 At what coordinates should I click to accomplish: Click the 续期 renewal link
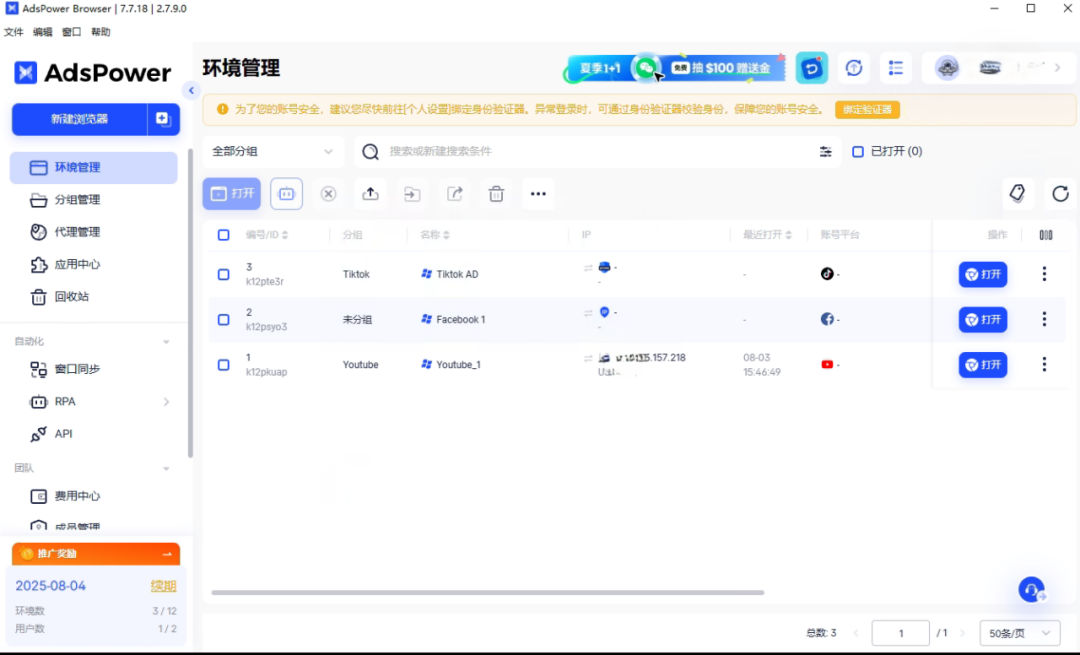163,585
